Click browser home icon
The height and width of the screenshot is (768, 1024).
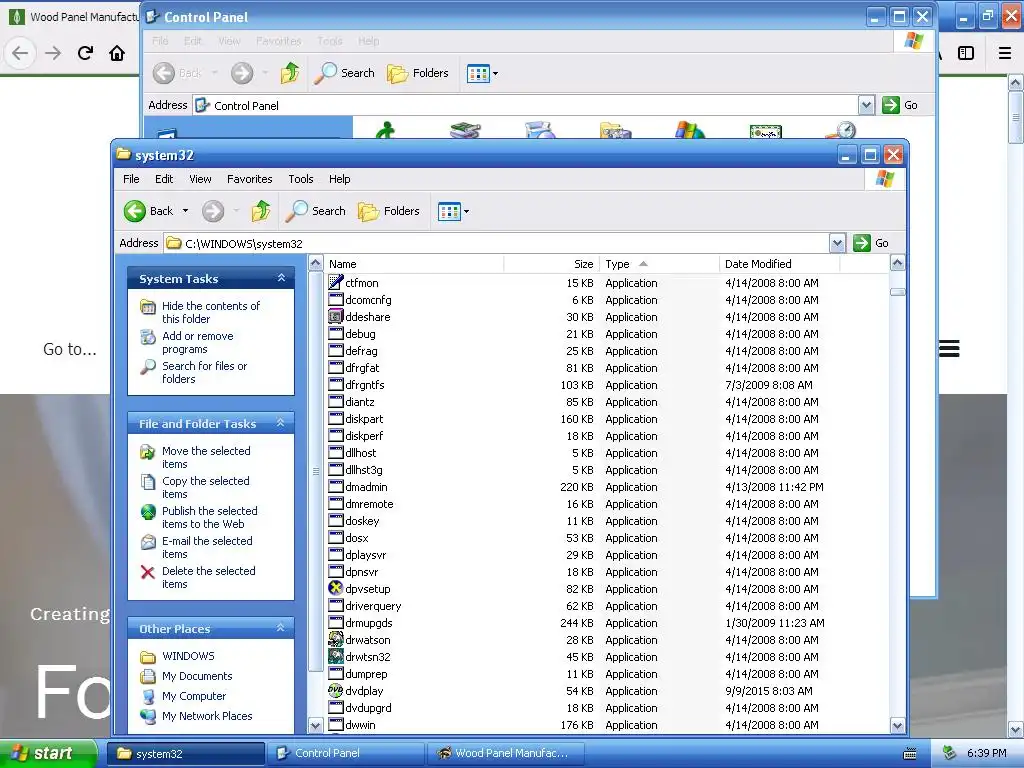(117, 53)
